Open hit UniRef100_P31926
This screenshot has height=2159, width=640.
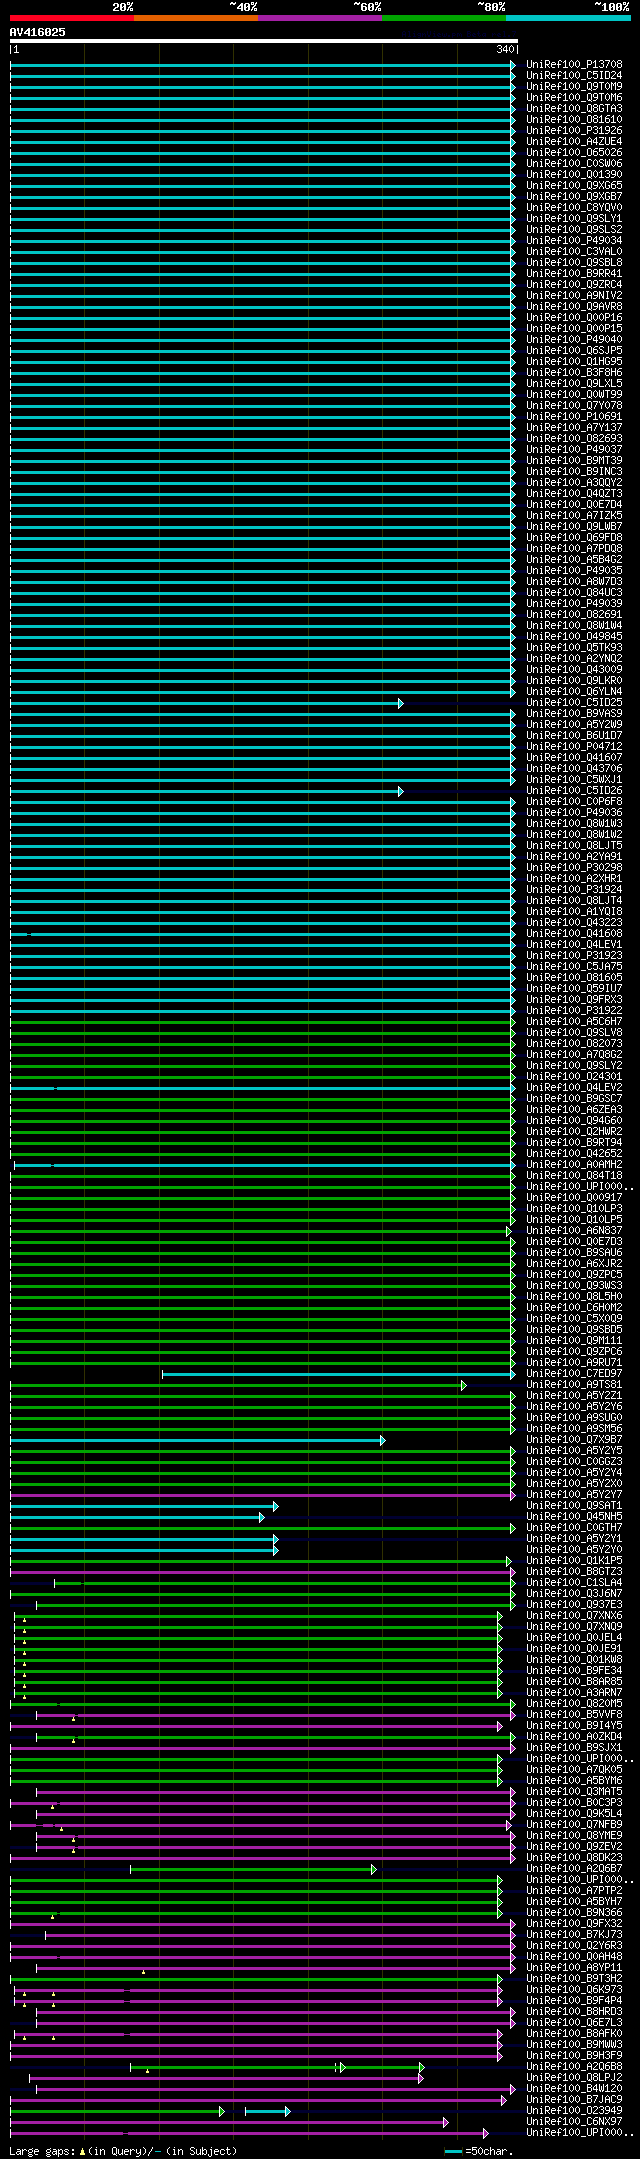(574, 130)
